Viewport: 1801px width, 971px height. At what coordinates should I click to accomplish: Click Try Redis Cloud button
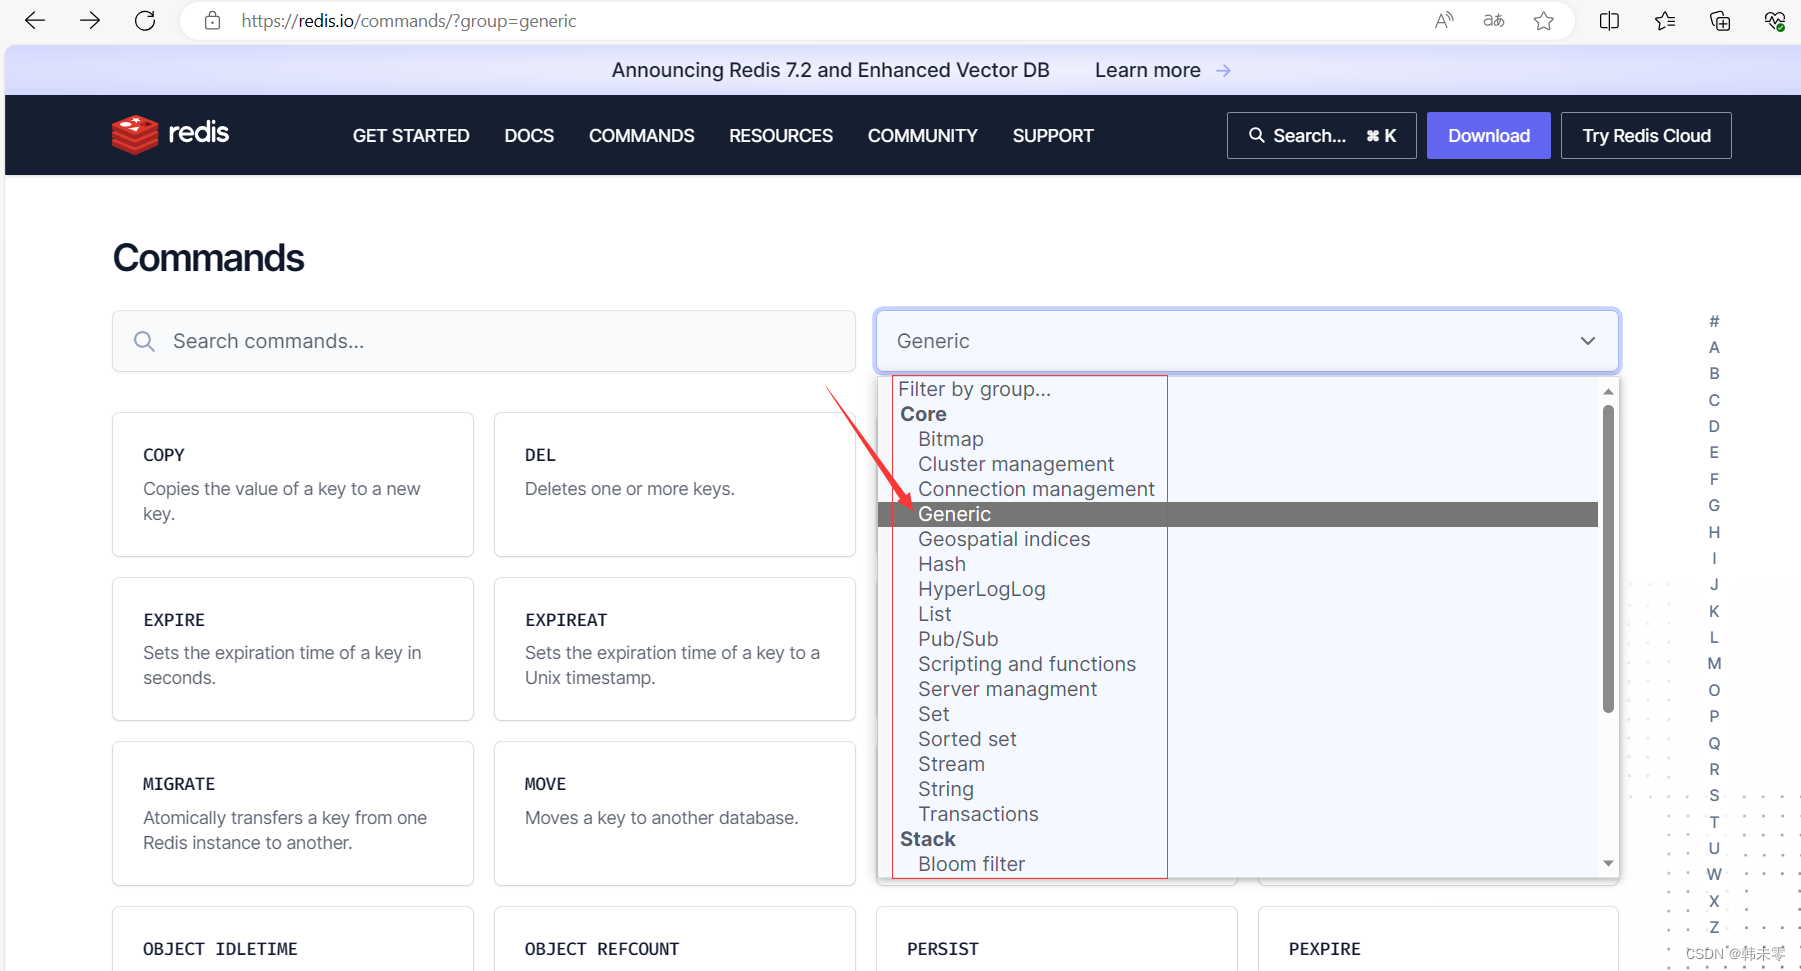[x=1646, y=135]
